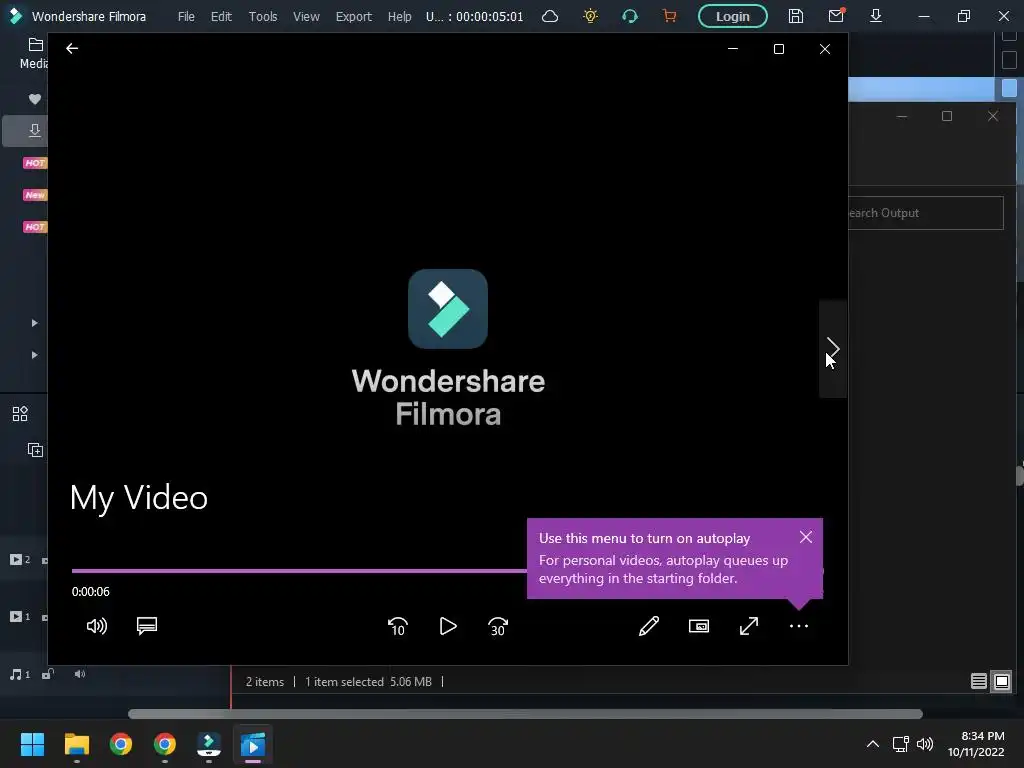
Task: Open the Windows Start menu
Action: (x=32, y=744)
